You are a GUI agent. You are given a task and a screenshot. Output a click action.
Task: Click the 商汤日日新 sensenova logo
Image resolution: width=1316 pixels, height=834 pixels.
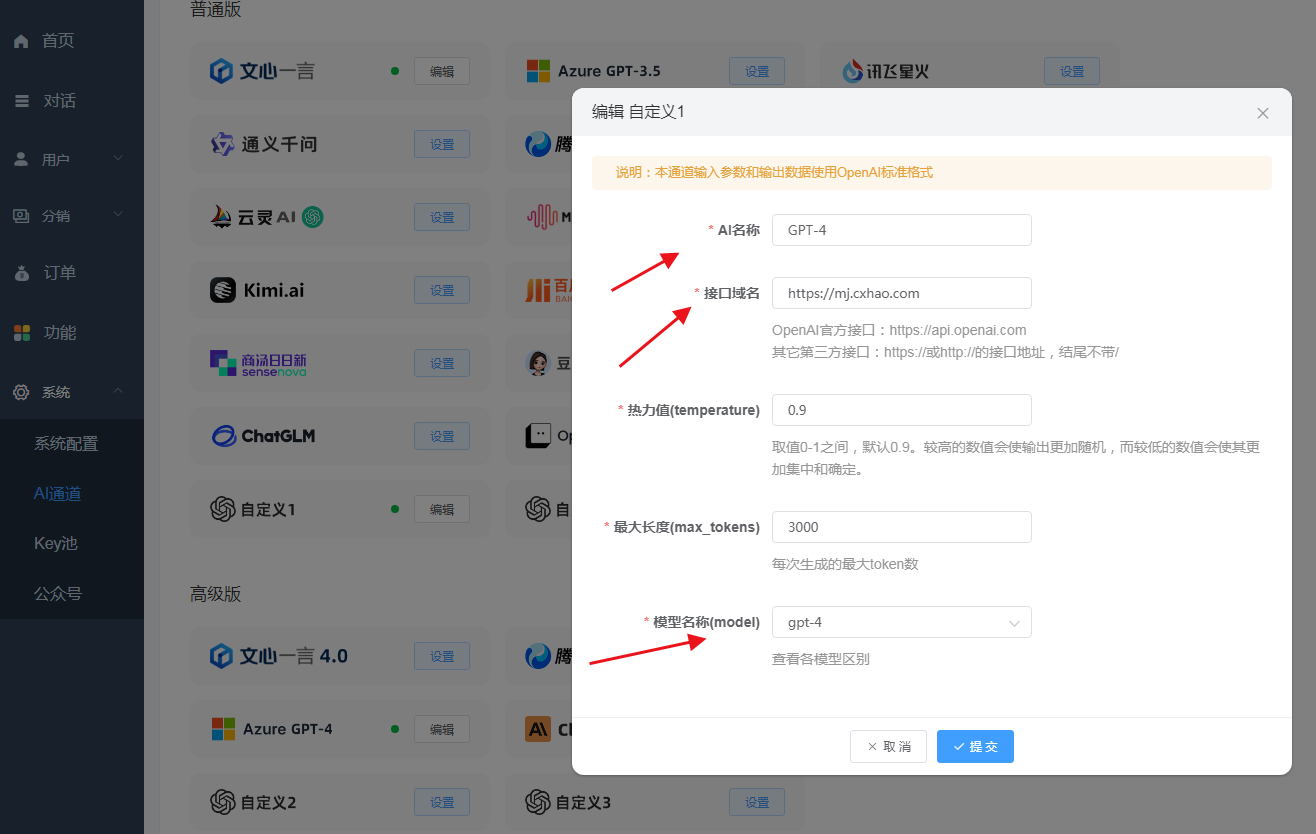(x=258, y=363)
